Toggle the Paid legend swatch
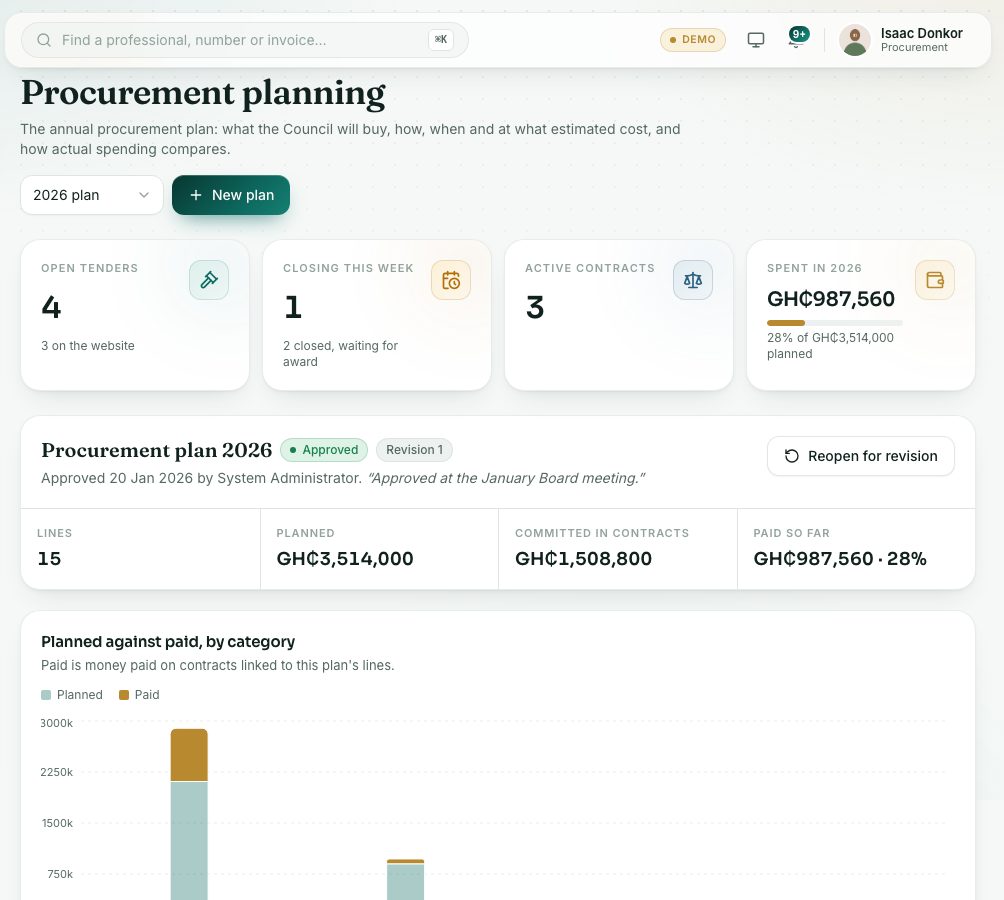 (x=124, y=695)
